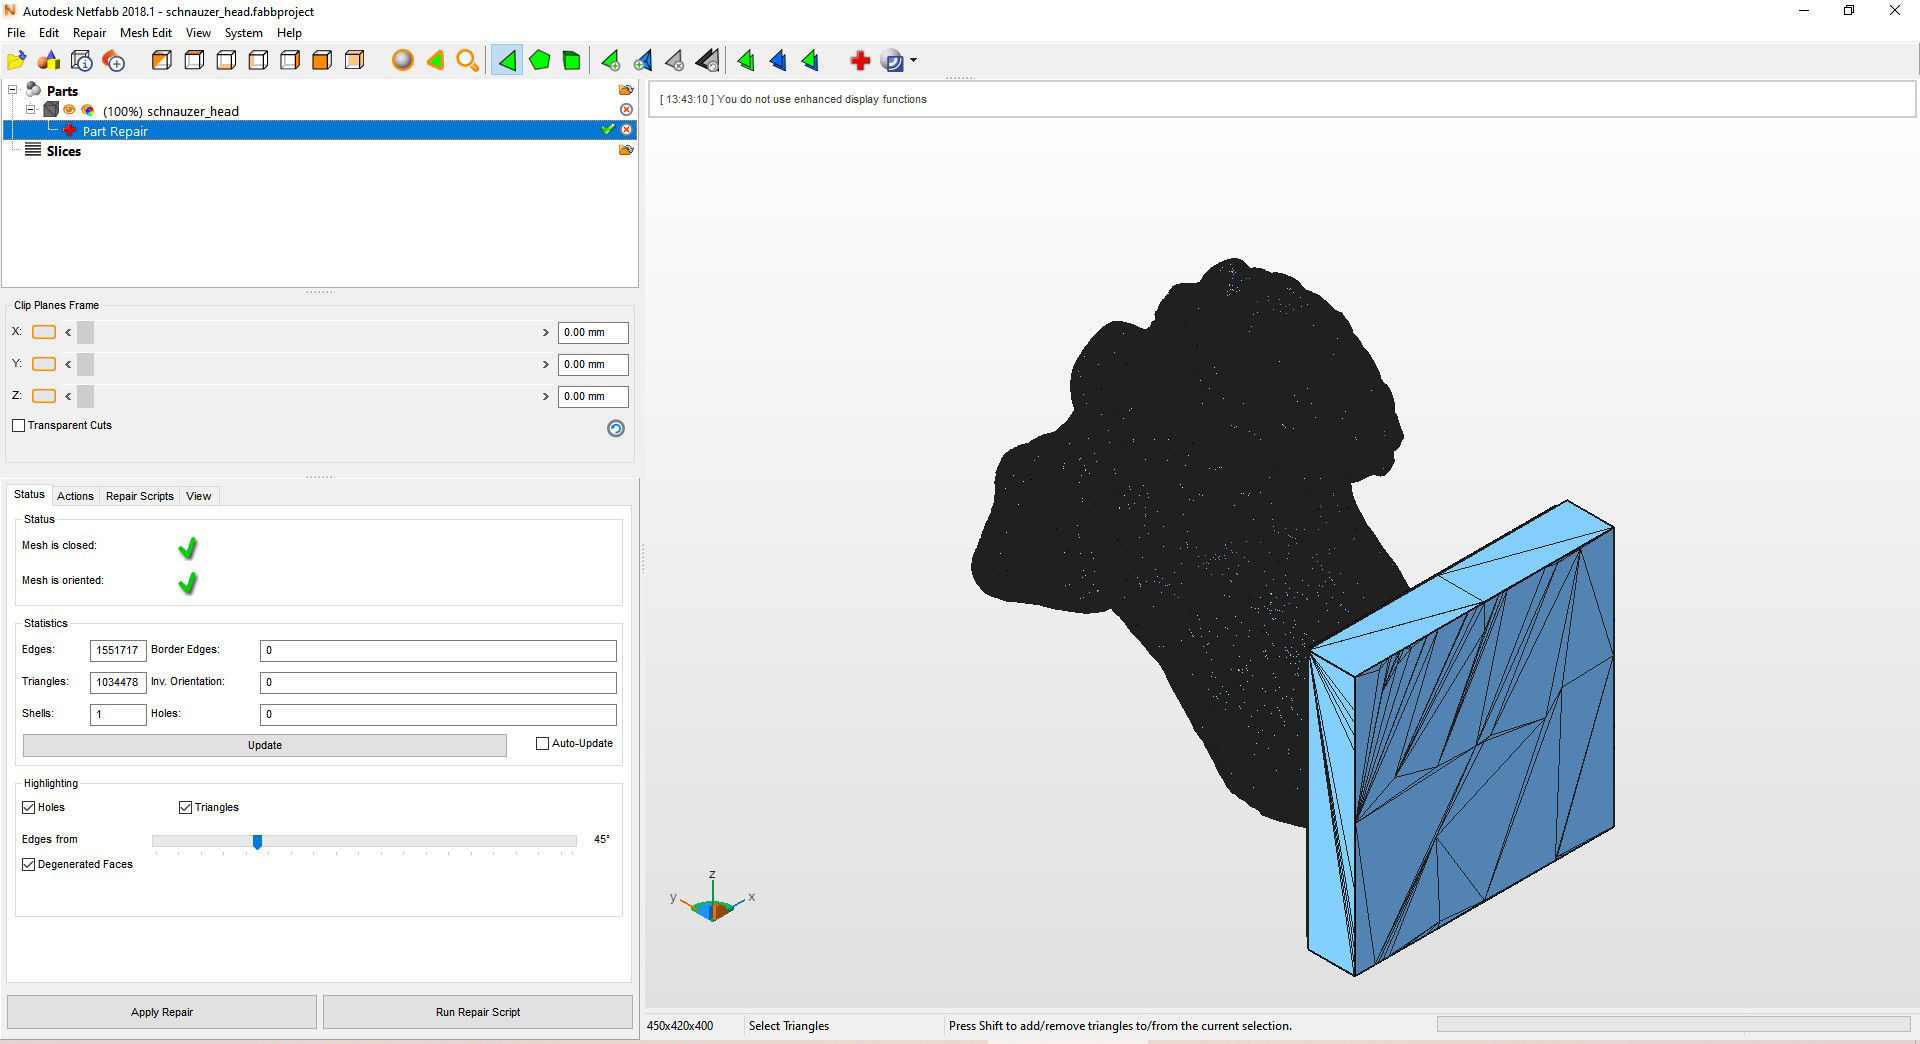Click the Edges from angle slider handle
The height and width of the screenshot is (1044, 1920).
point(257,842)
